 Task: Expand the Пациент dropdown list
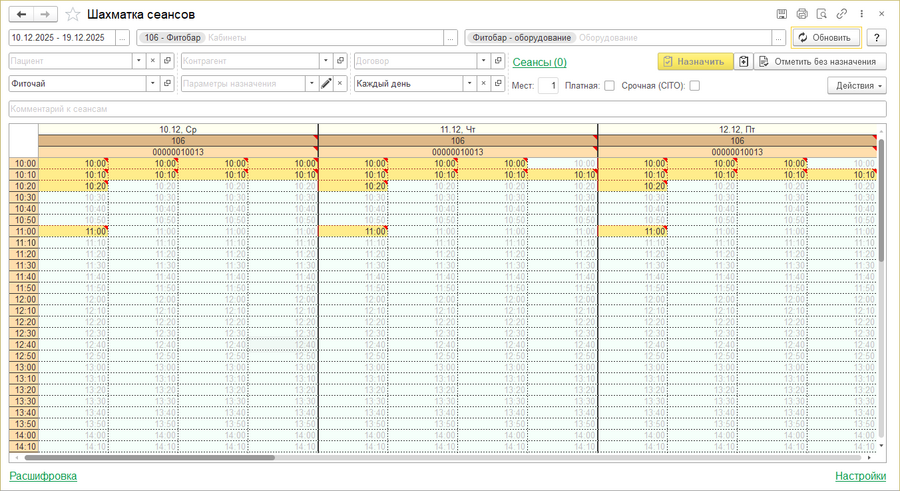(x=139, y=61)
